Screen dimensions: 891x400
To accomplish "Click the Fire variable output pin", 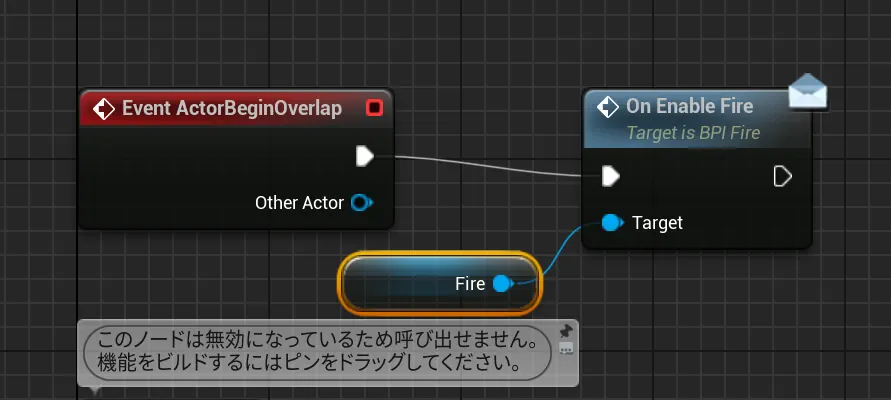I will point(503,284).
